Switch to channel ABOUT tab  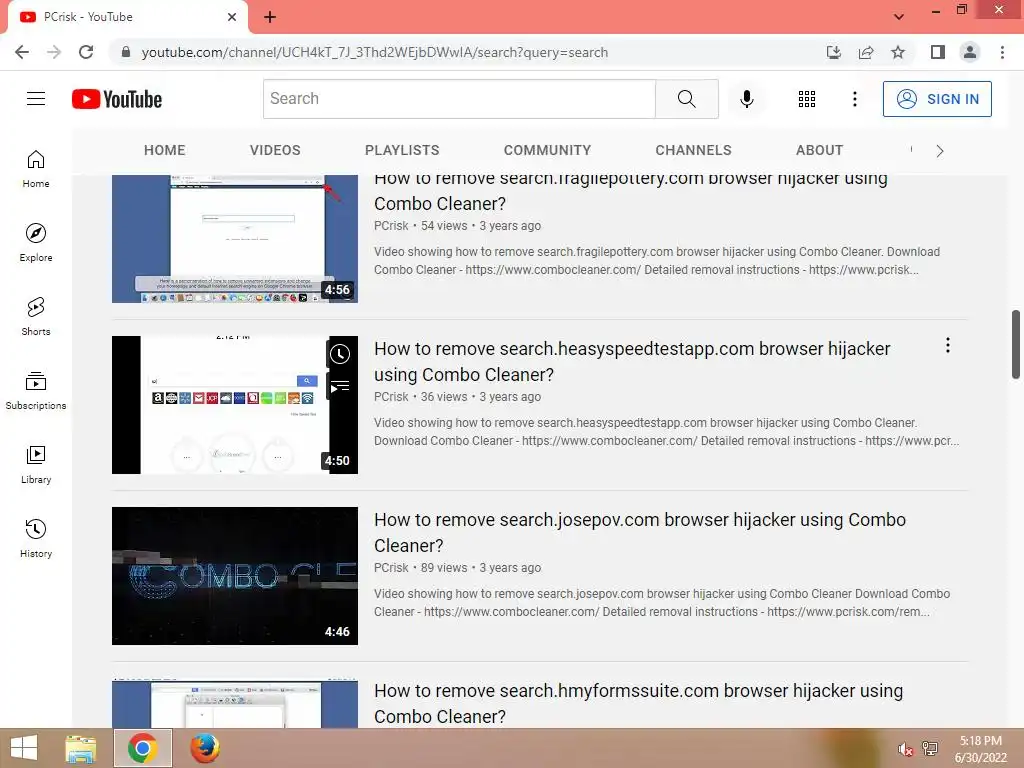coord(820,150)
